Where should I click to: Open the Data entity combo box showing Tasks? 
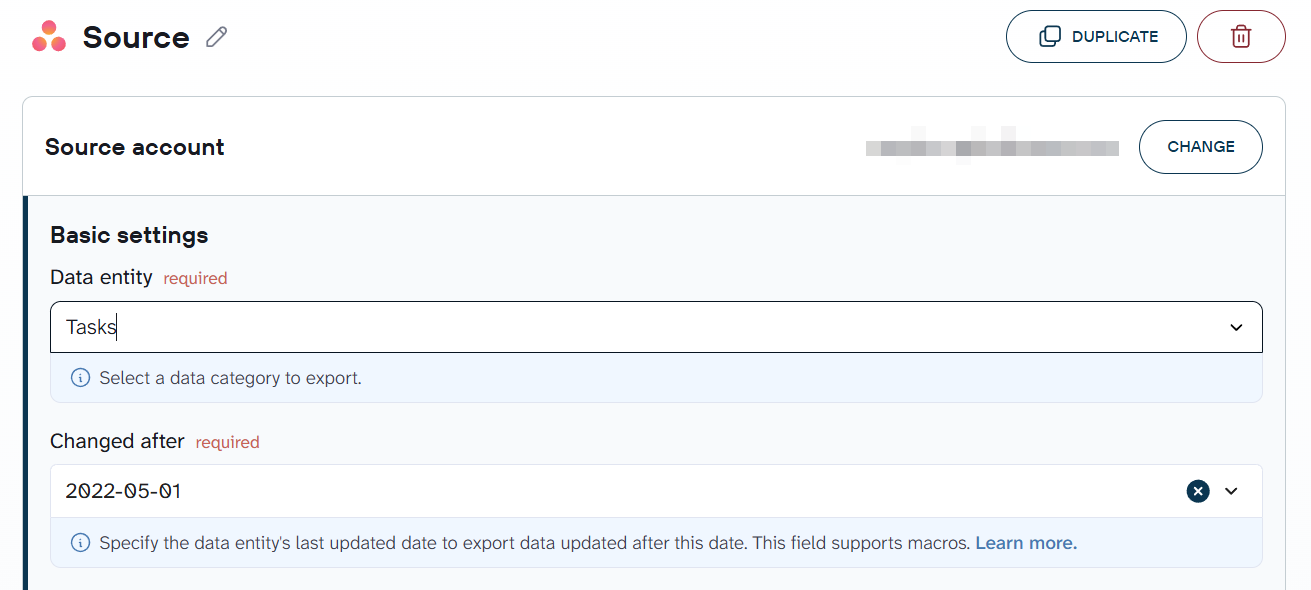click(x=656, y=327)
